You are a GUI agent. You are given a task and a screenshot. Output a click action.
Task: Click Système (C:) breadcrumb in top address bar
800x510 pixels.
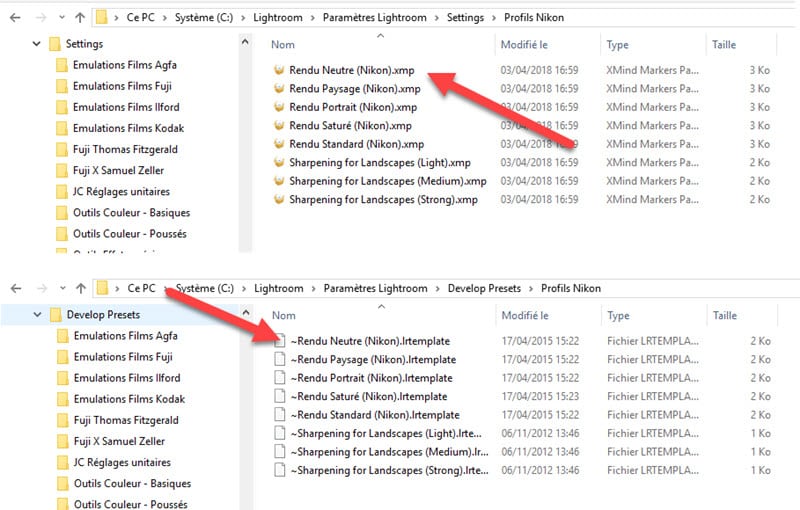[204, 17]
